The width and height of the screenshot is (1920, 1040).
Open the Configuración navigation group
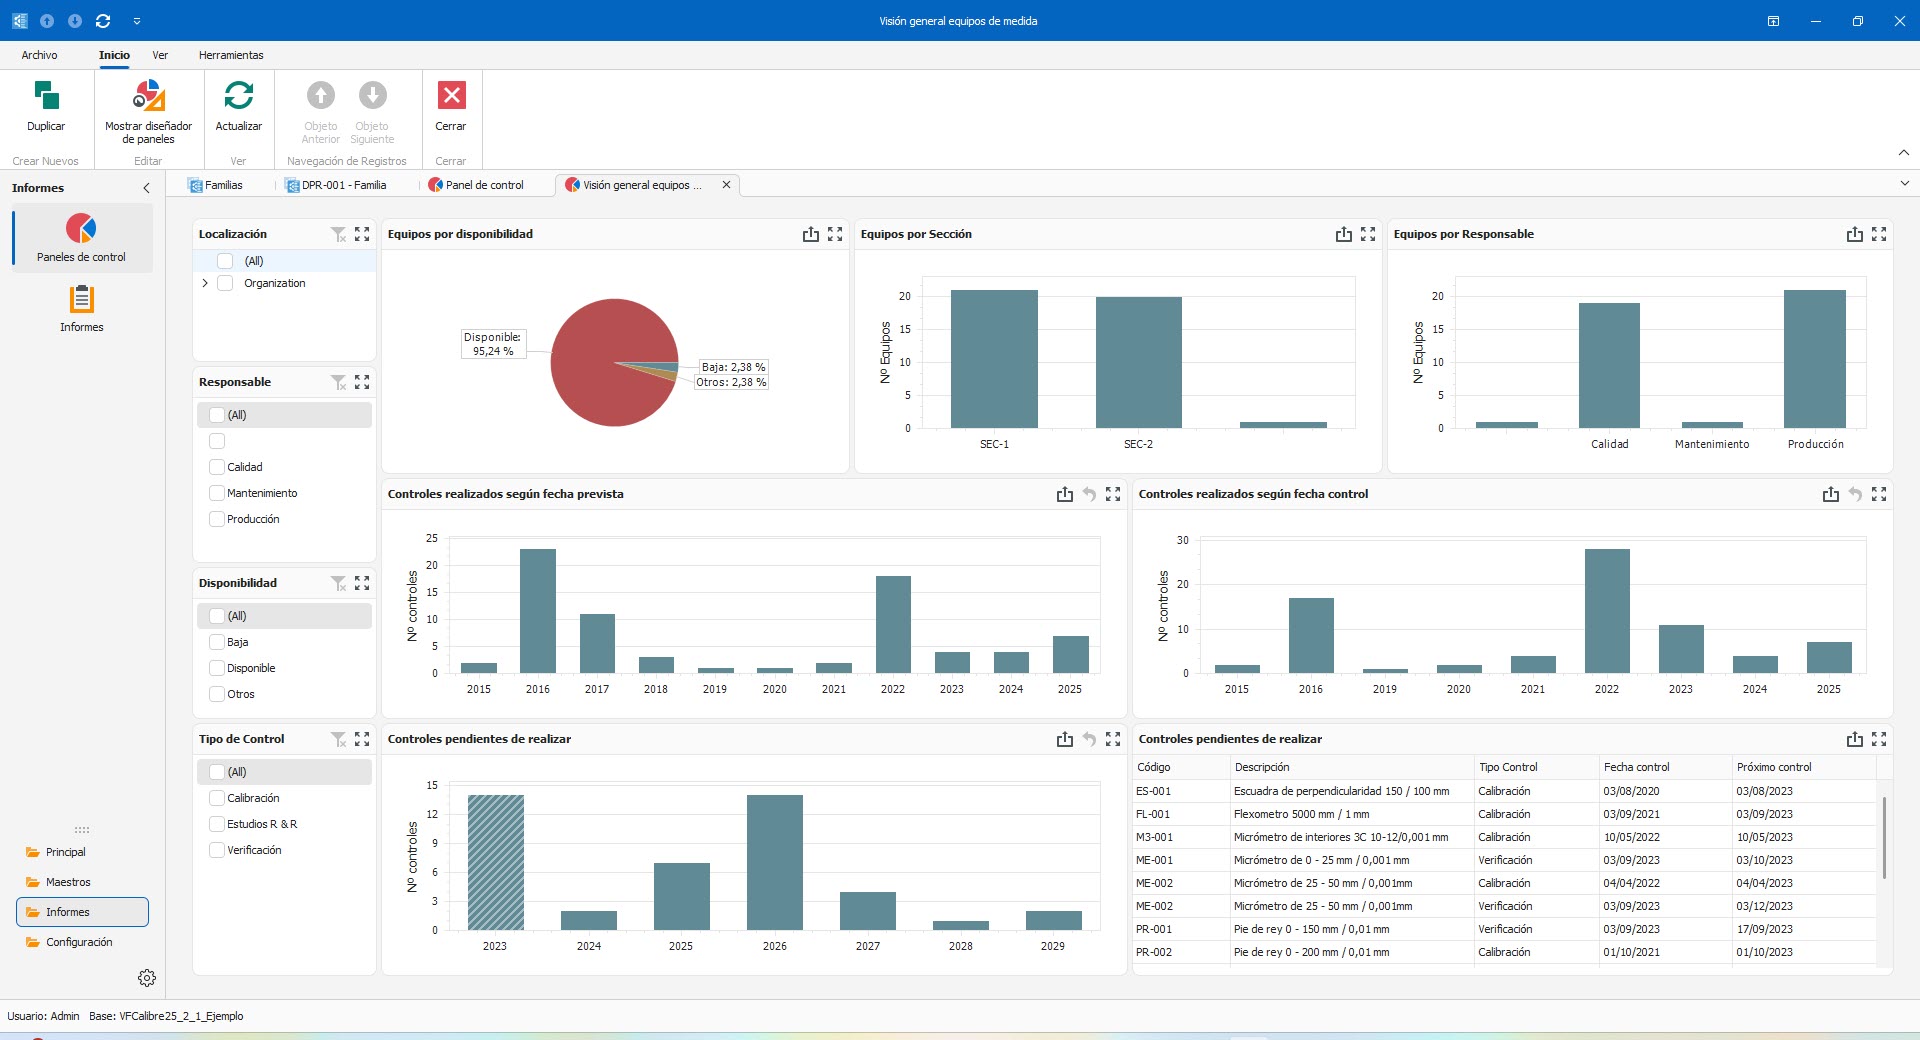pyautogui.click(x=79, y=942)
